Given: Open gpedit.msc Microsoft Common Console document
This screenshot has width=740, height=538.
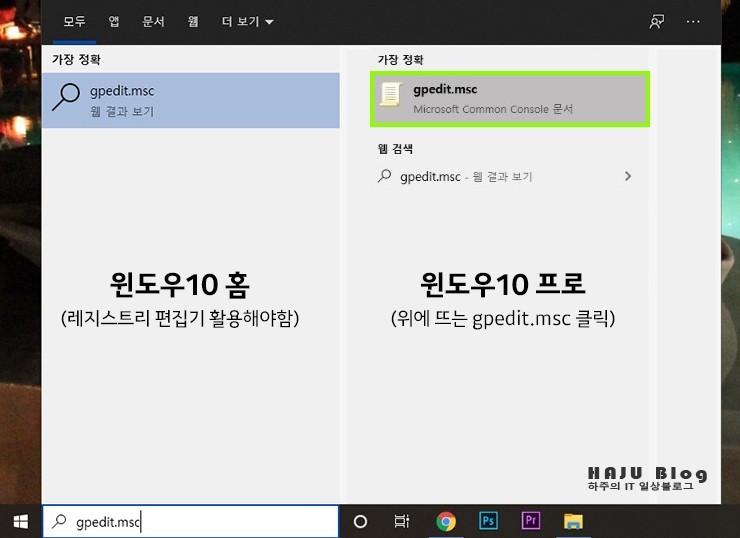Looking at the screenshot, I should (510, 99).
